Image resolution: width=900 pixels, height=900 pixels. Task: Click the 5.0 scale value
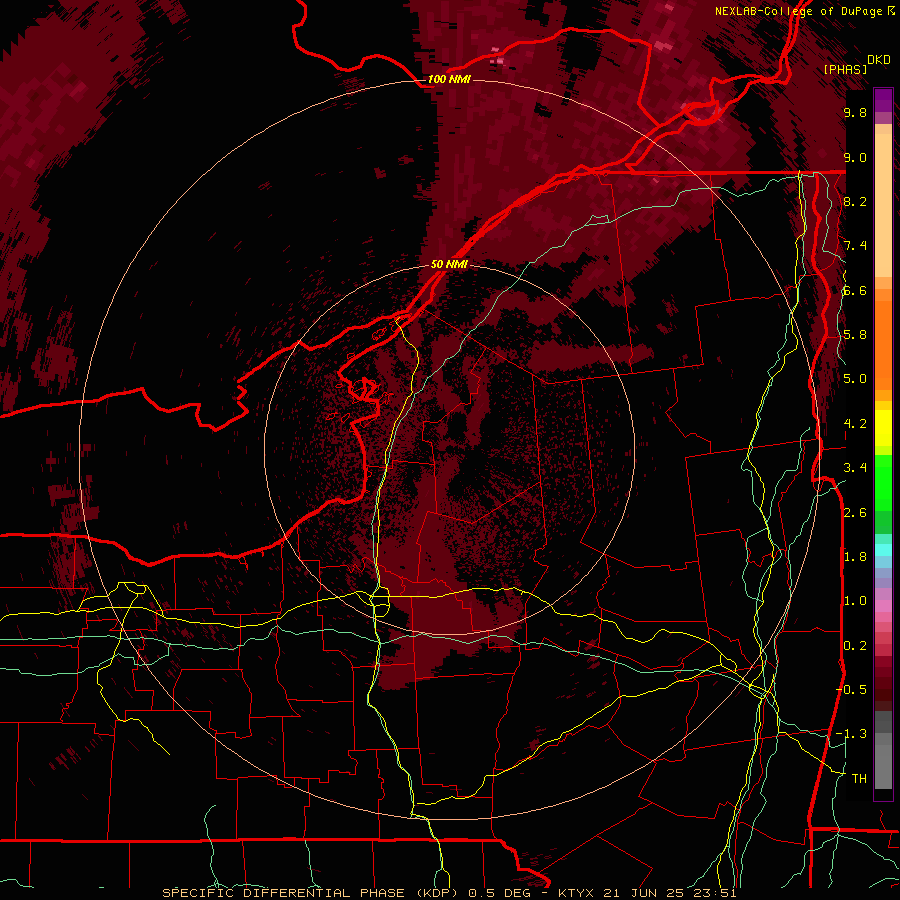(855, 379)
